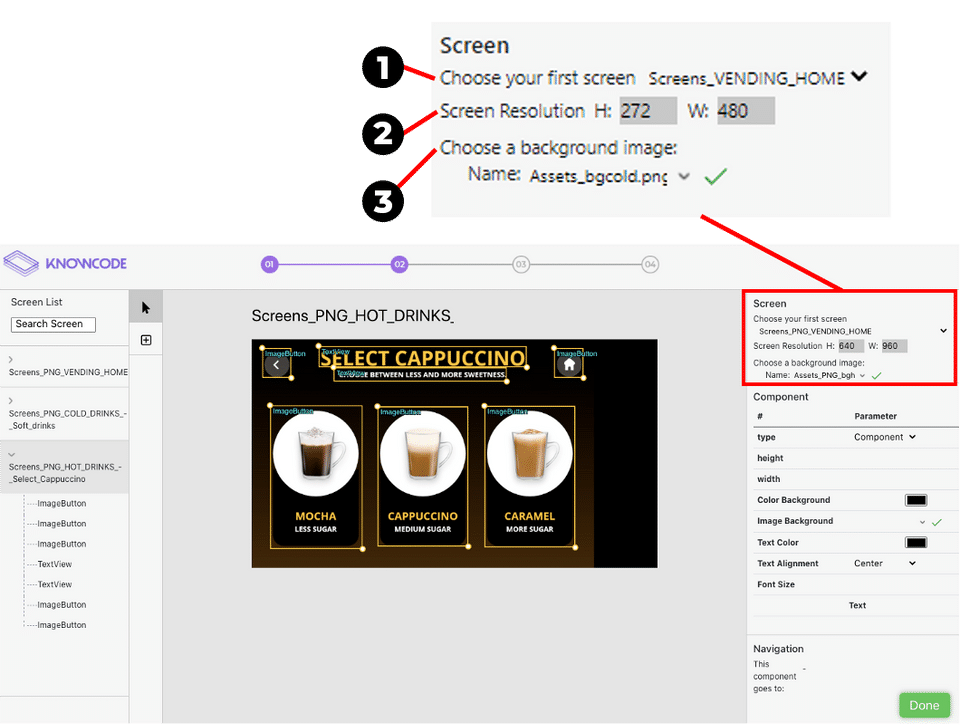Click the Screen List heading
This screenshot has width=960, height=725.
pyautogui.click(x=37, y=302)
